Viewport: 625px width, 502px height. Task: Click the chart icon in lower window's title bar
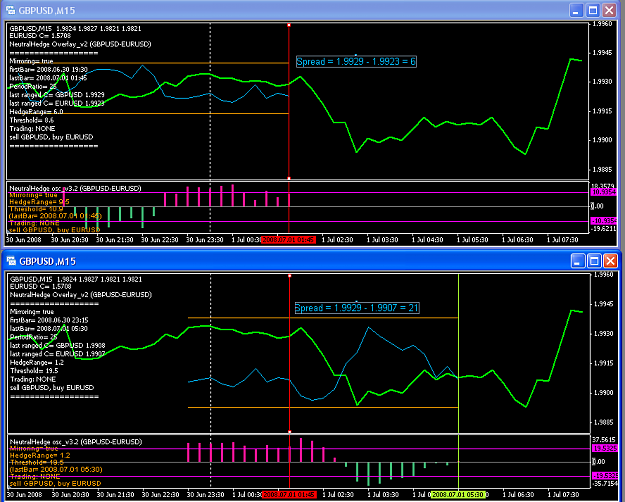click(11, 261)
